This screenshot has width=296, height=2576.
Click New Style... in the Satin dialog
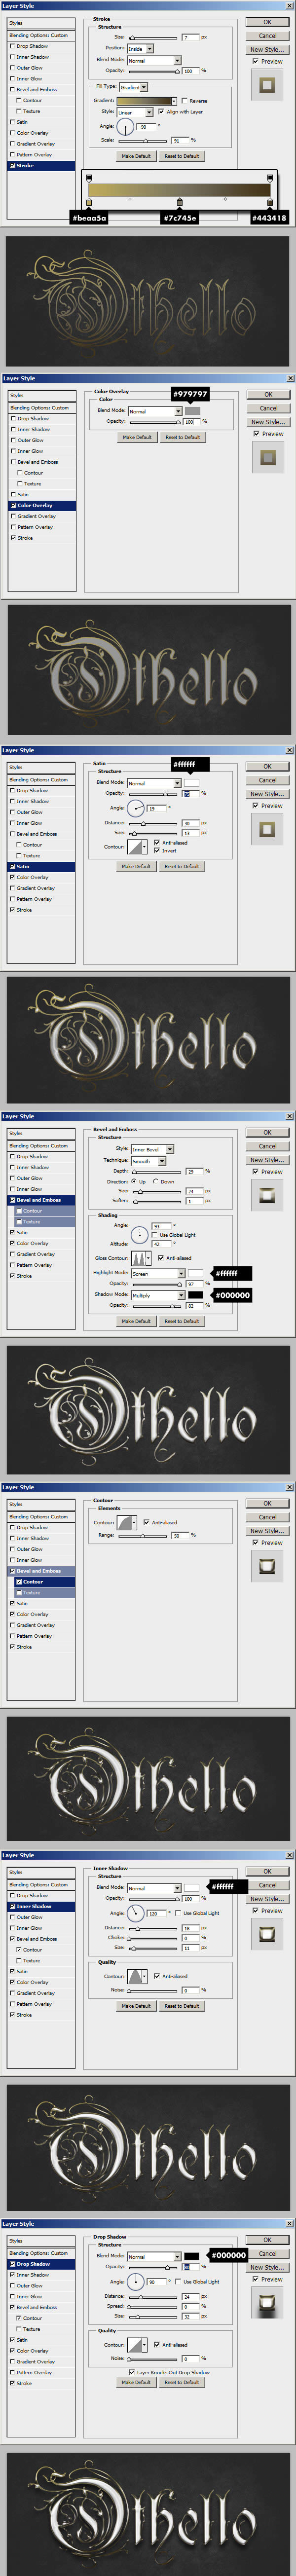point(267,794)
